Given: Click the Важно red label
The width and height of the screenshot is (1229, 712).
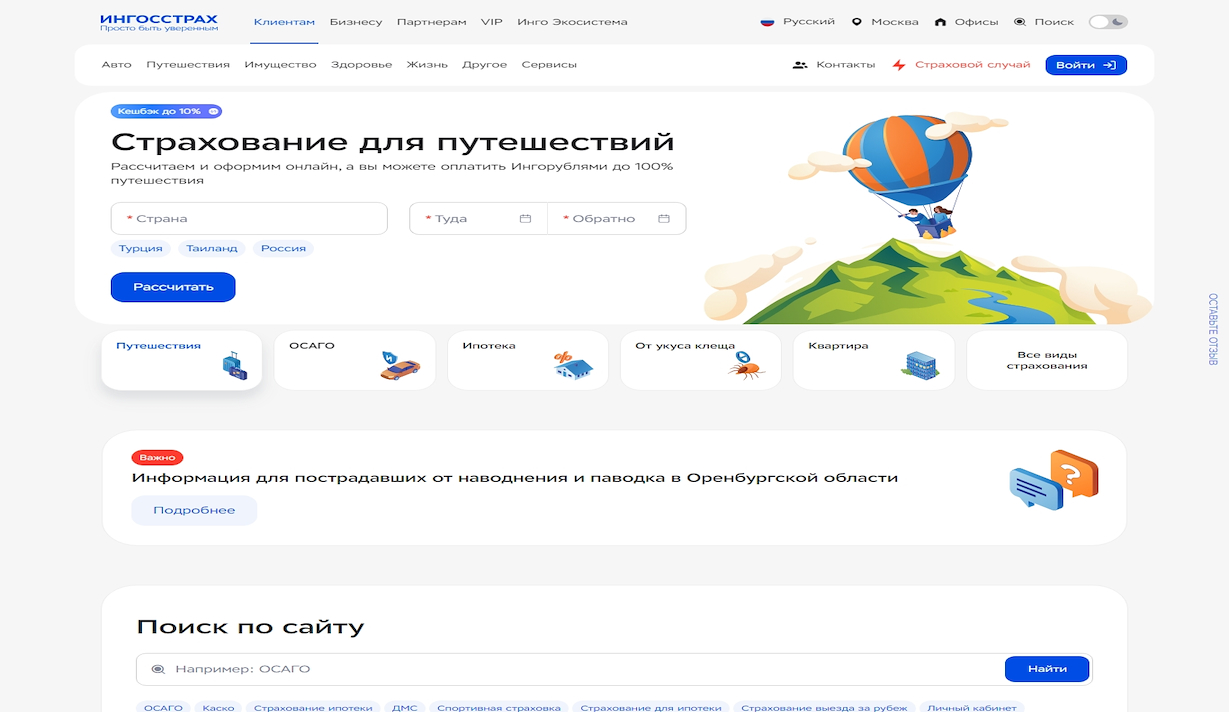Looking at the screenshot, I should (x=157, y=457).
